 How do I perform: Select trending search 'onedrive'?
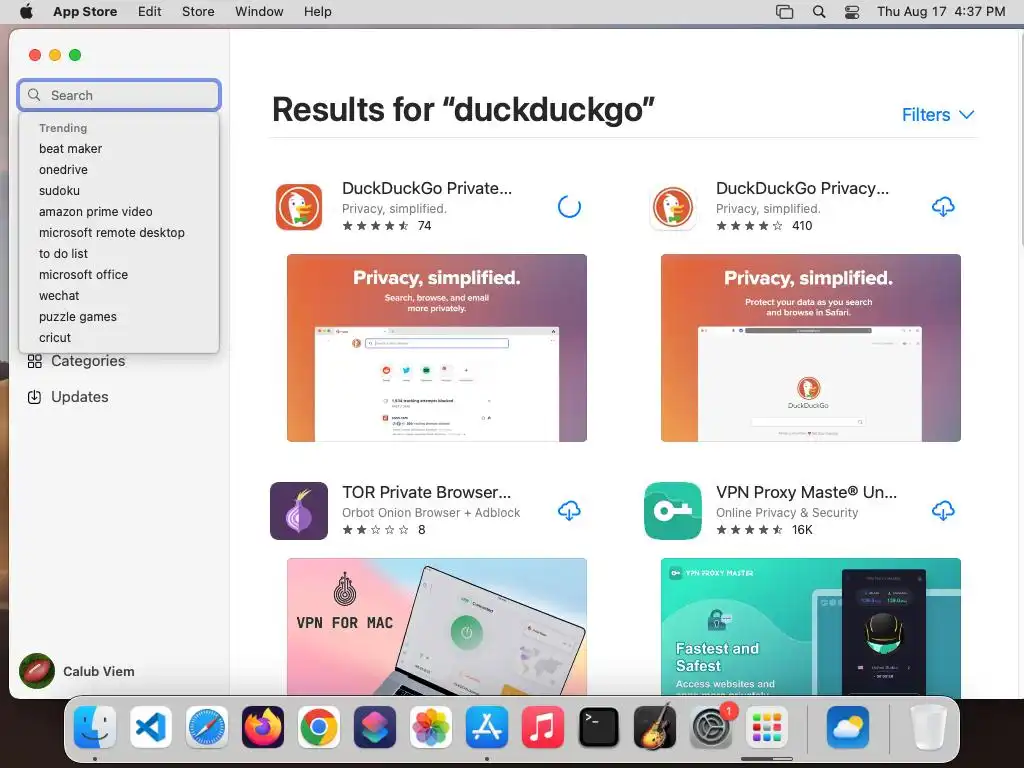point(63,170)
